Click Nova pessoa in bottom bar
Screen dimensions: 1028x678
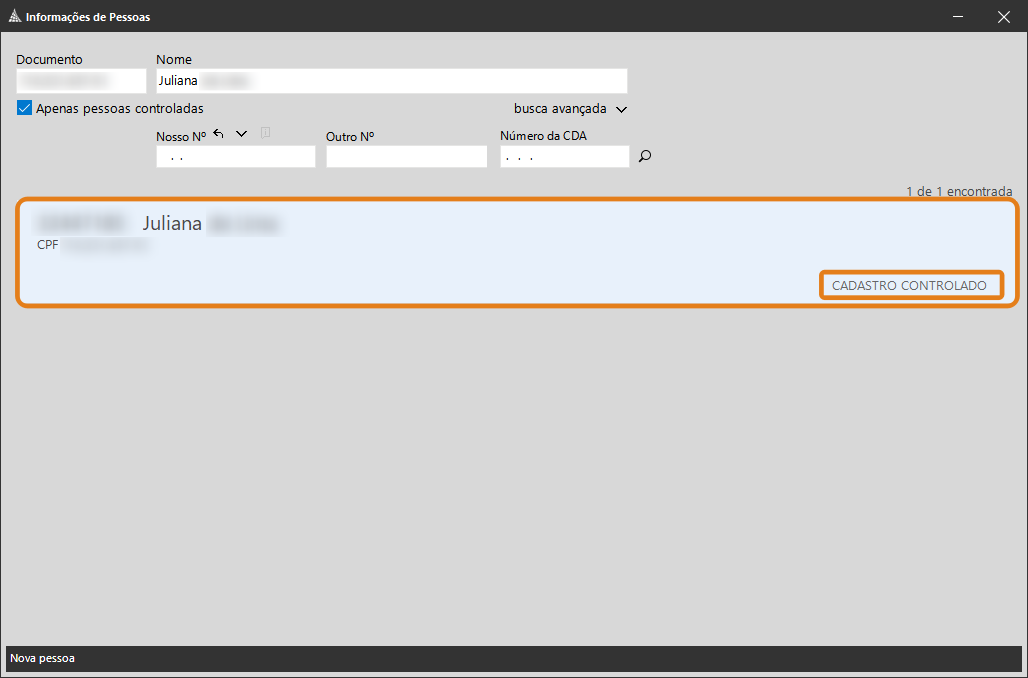(42, 658)
